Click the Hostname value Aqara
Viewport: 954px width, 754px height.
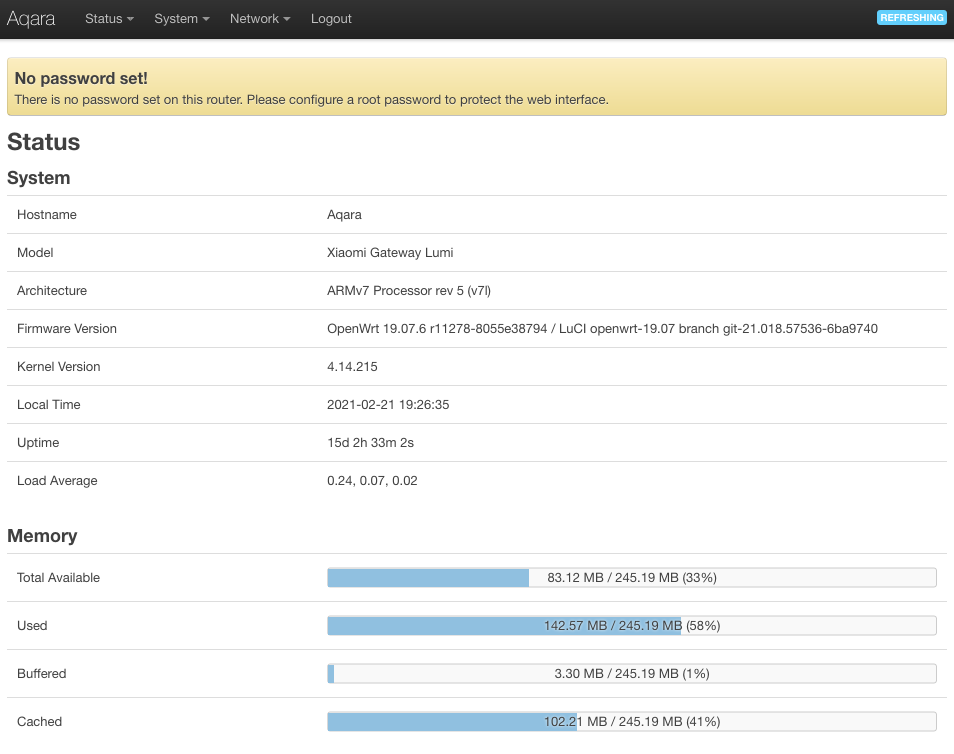click(x=345, y=215)
